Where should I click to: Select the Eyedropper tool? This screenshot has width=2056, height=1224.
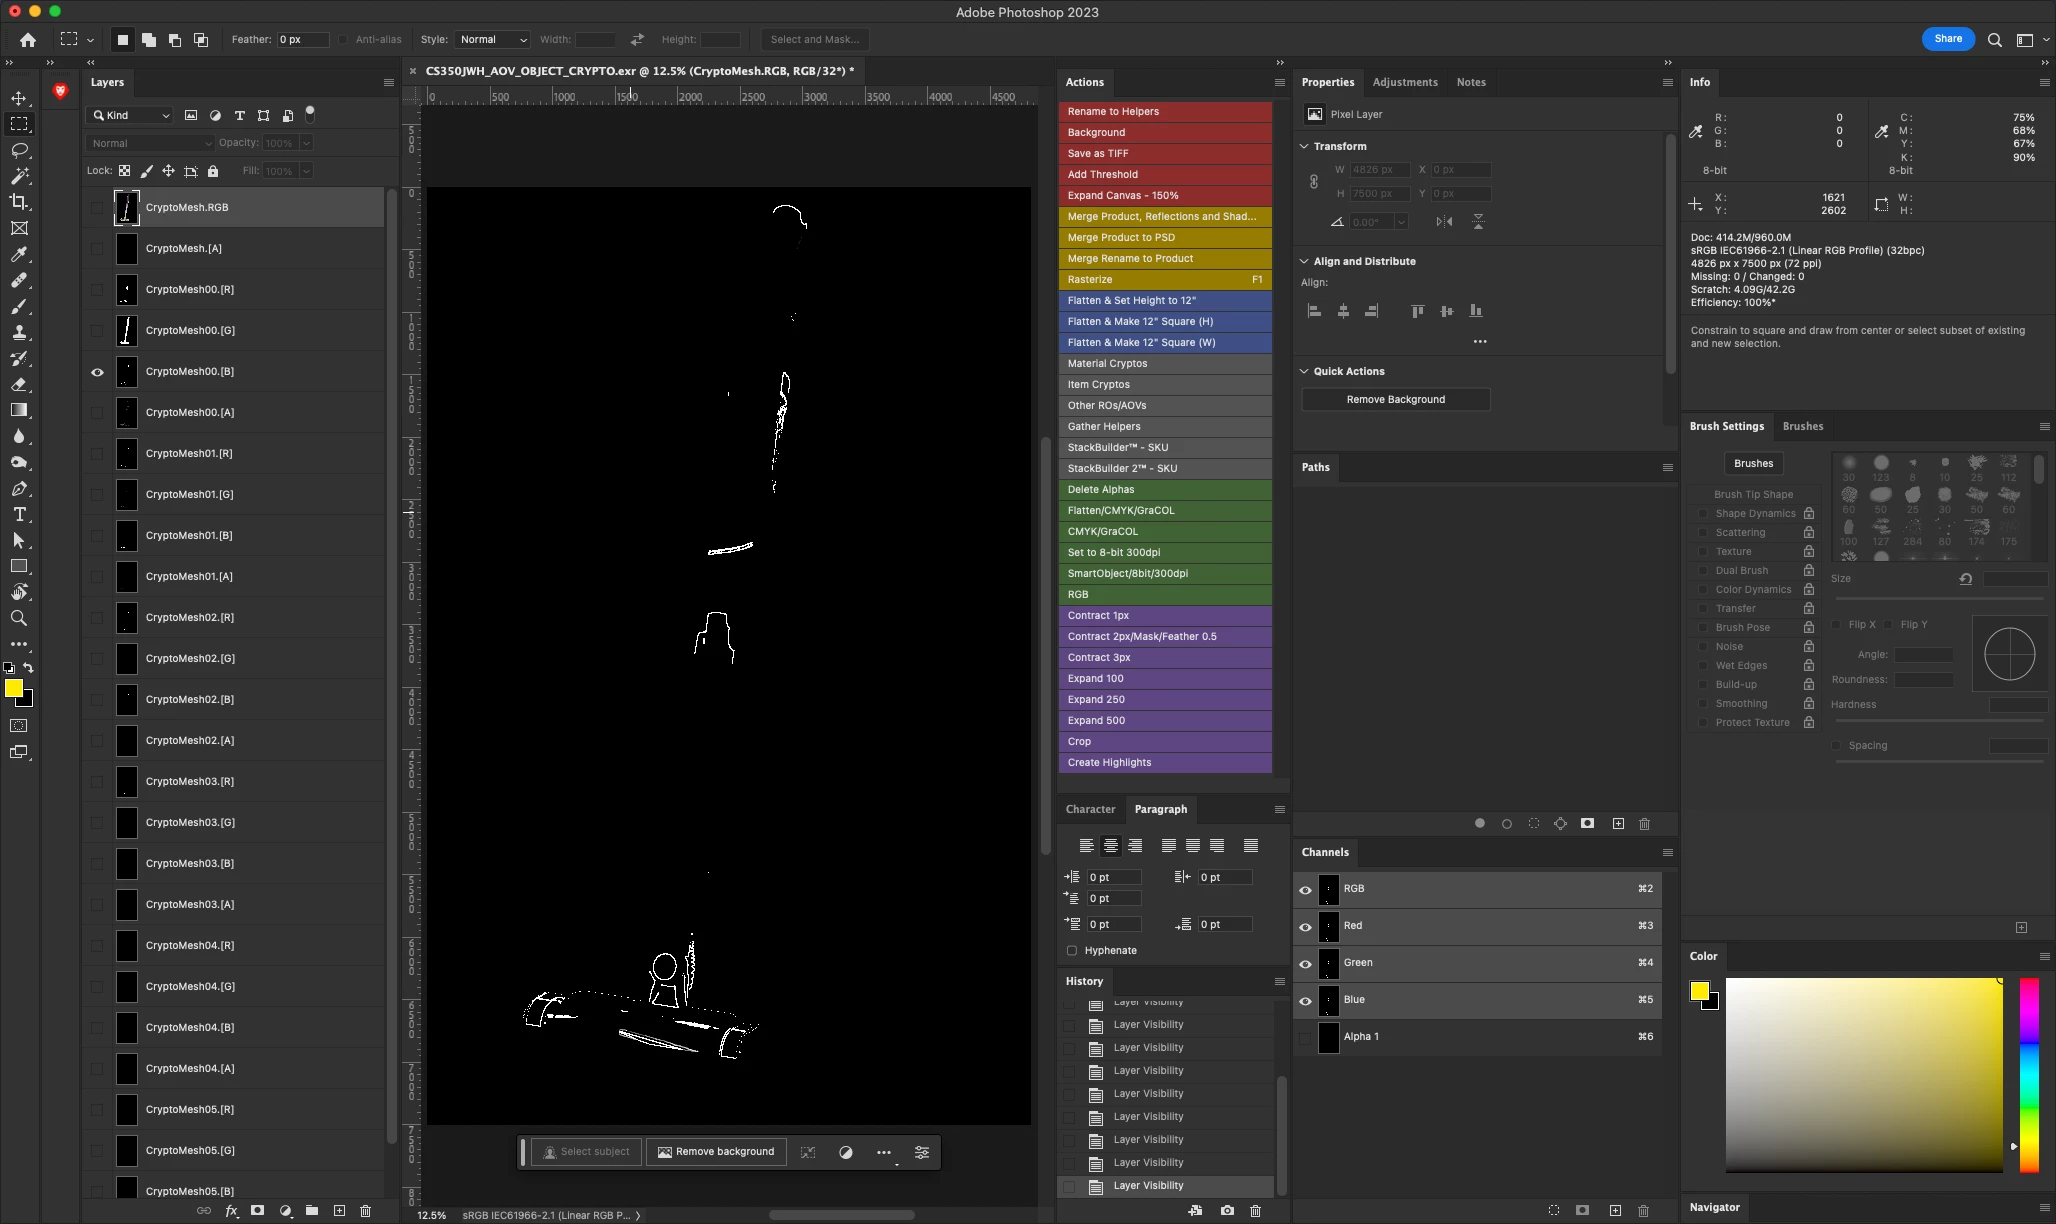(x=19, y=254)
